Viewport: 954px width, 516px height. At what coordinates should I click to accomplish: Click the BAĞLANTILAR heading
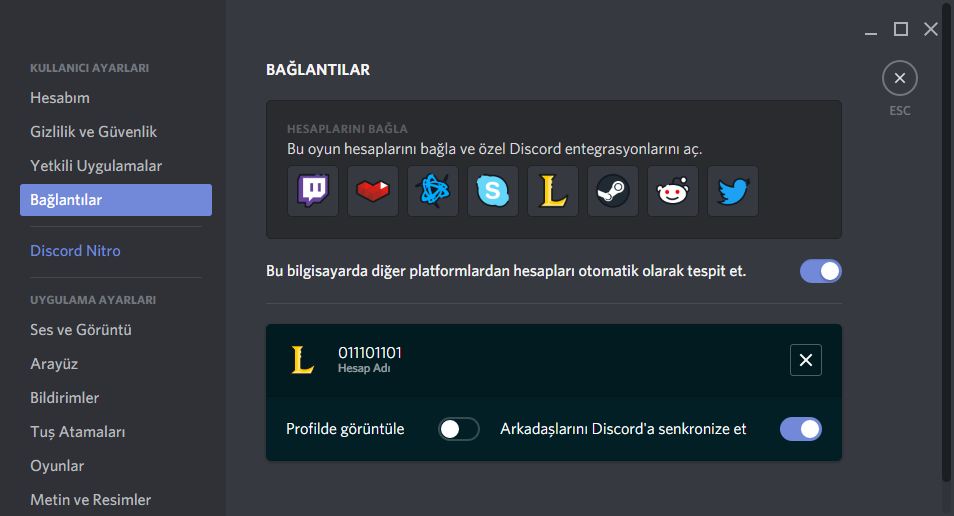[x=318, y=69]
